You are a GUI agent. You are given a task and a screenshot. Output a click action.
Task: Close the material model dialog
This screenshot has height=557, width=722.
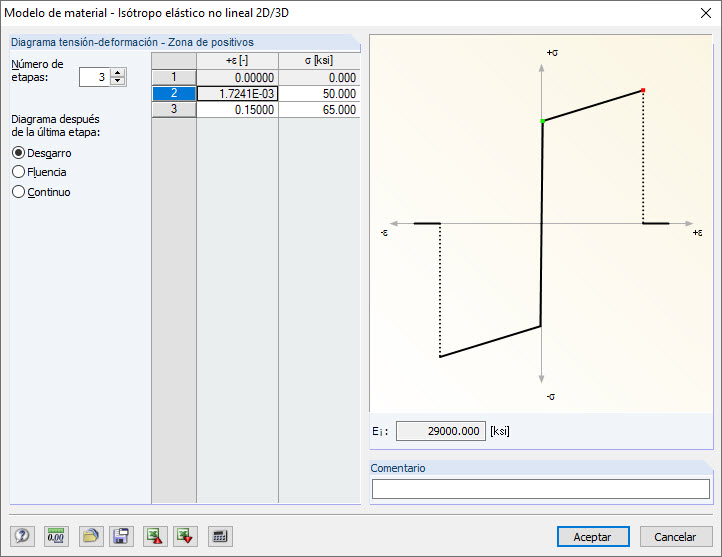(x=706, y=13)
